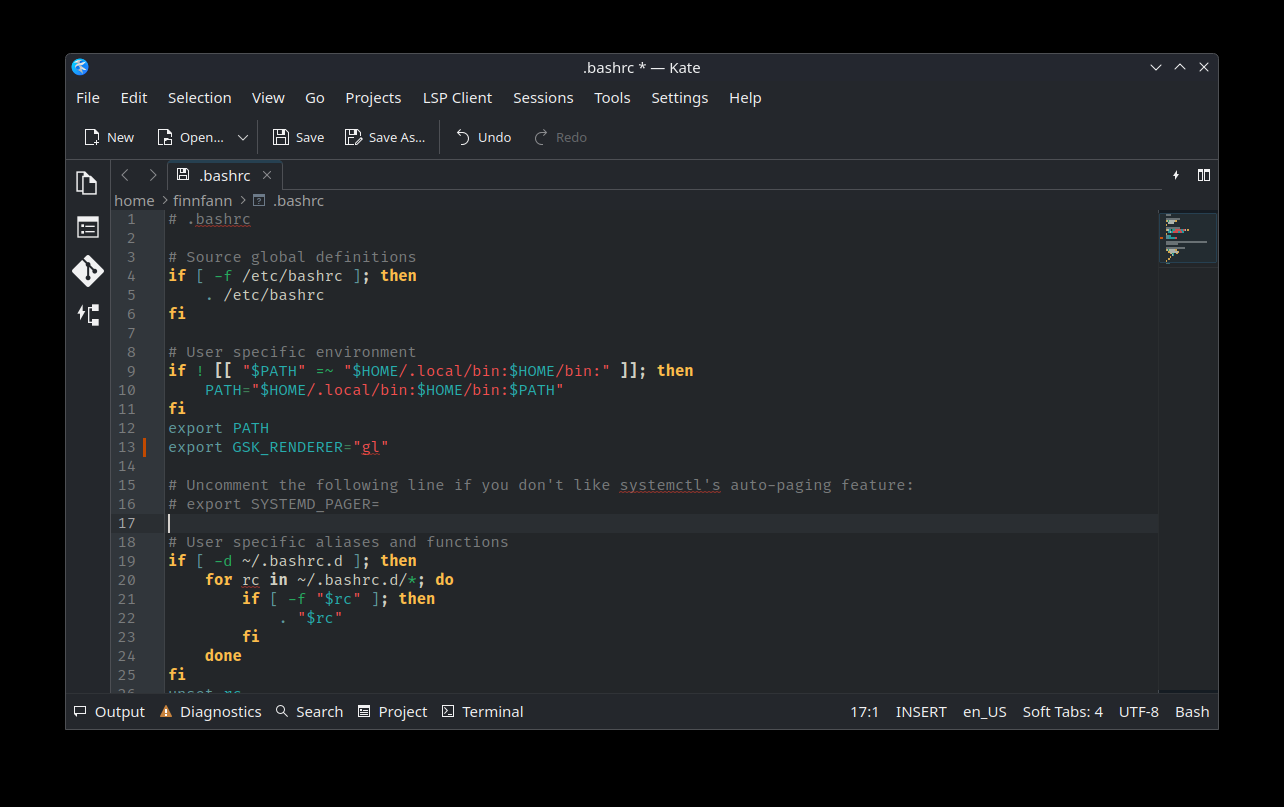Open the Edit menu
Screen dimensions: 1284x807
pyautogui.click(x=134, y=97)
